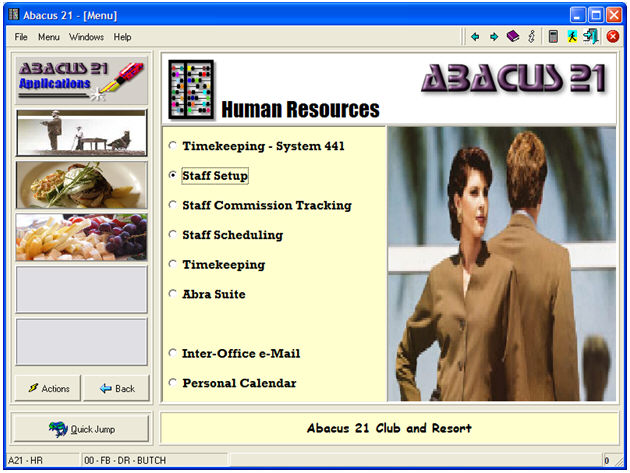Screen dimensions: 630x473
Task: Open the calculator toolbar icon
Action: click(553, 37)
